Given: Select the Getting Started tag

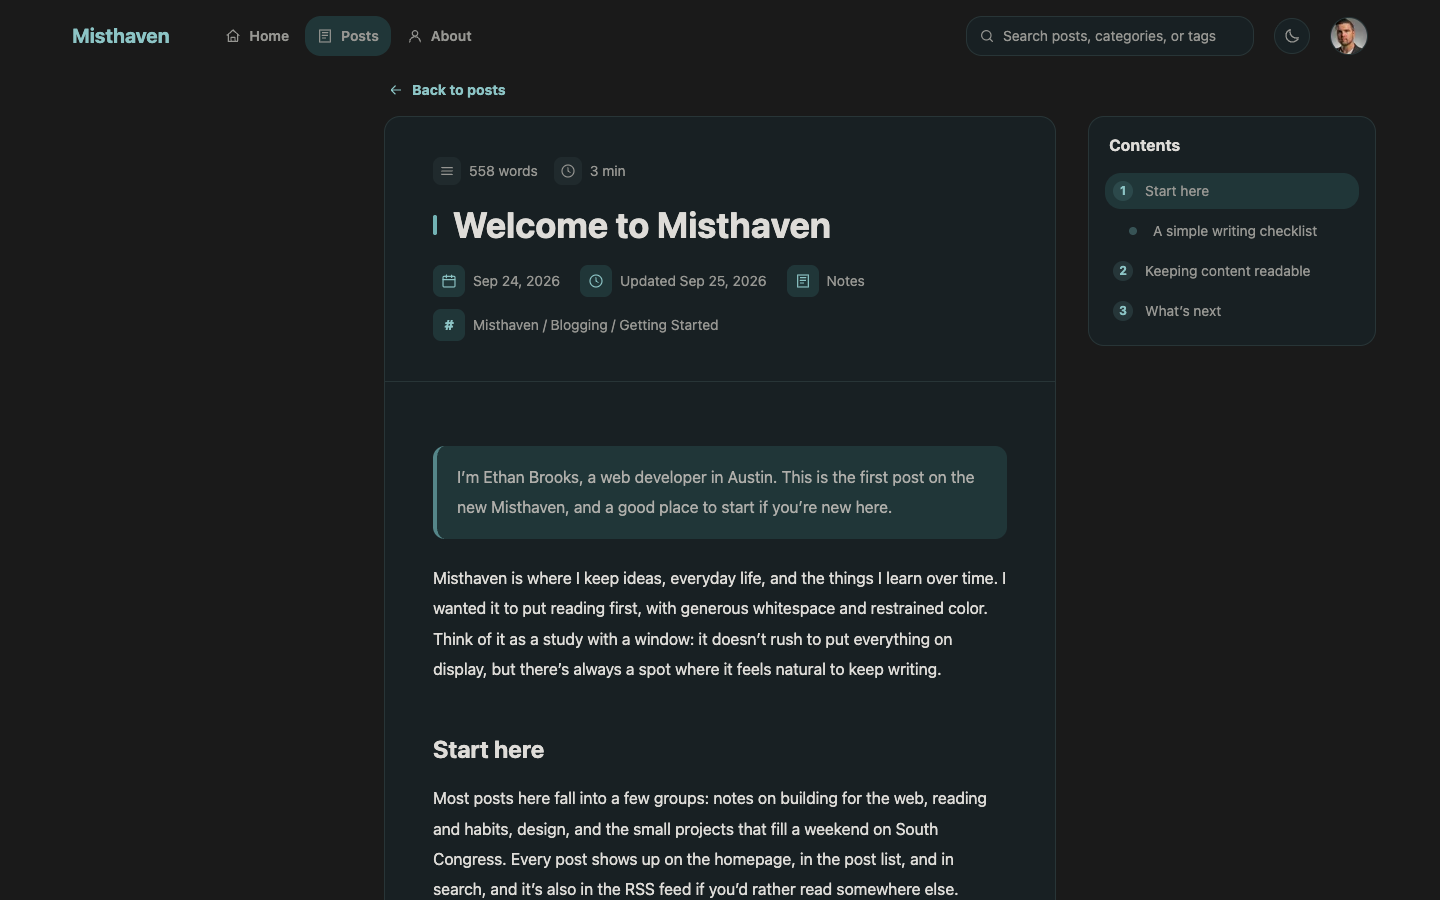Looking at the screenshot, I should tap(669, 325).
